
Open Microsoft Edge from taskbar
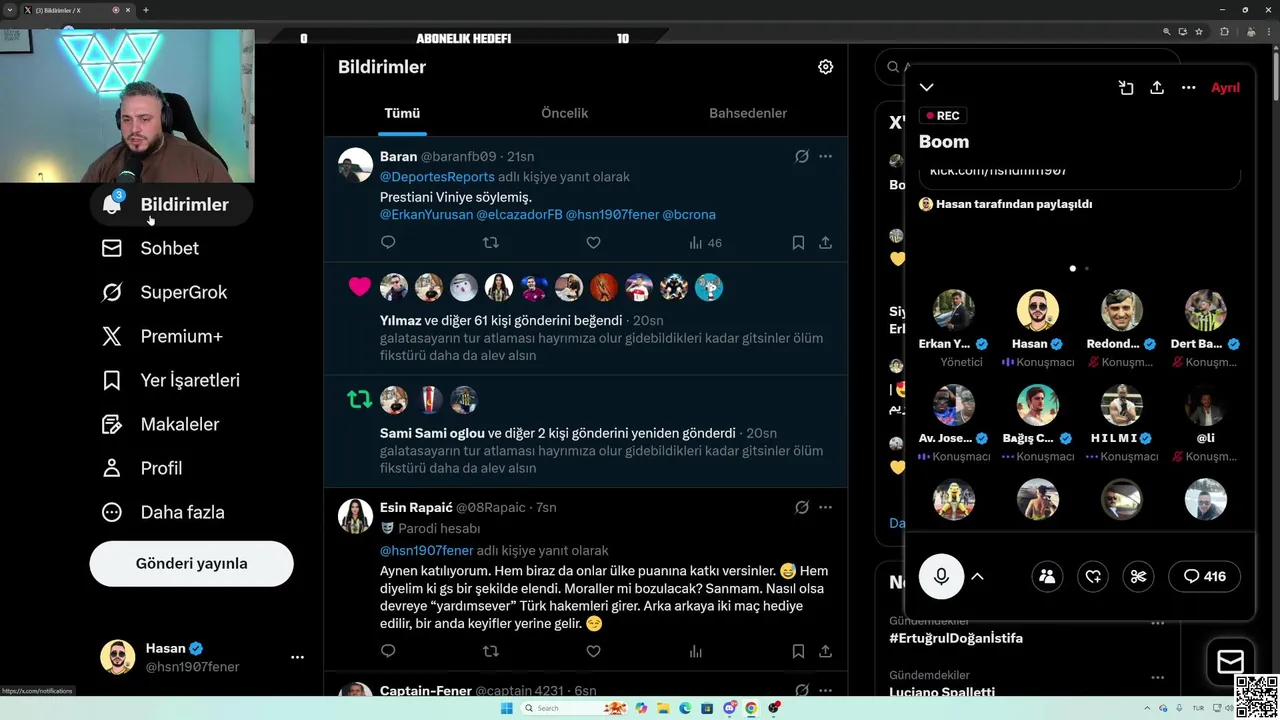pyautogui.click(x=685, y=708)
